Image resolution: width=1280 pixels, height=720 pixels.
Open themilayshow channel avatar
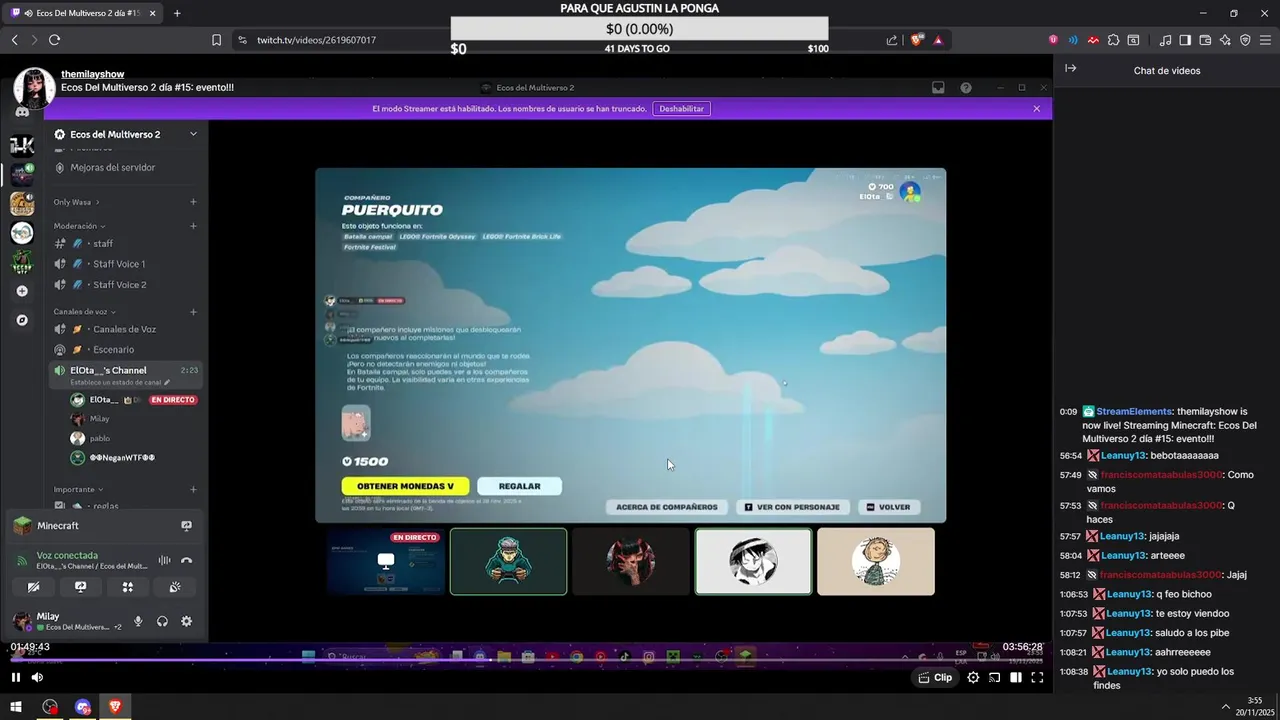pyautogui.click(x=33, y=88)
